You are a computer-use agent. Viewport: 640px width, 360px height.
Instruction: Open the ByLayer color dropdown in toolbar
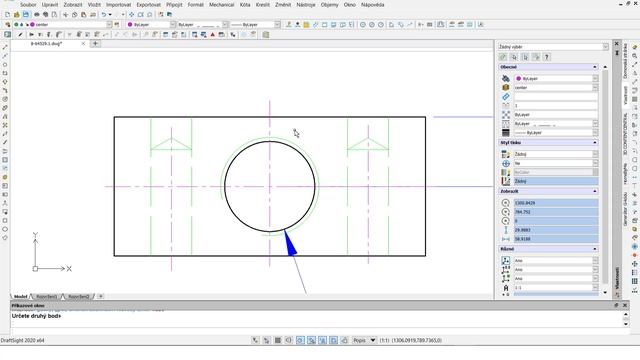point(173,25)
